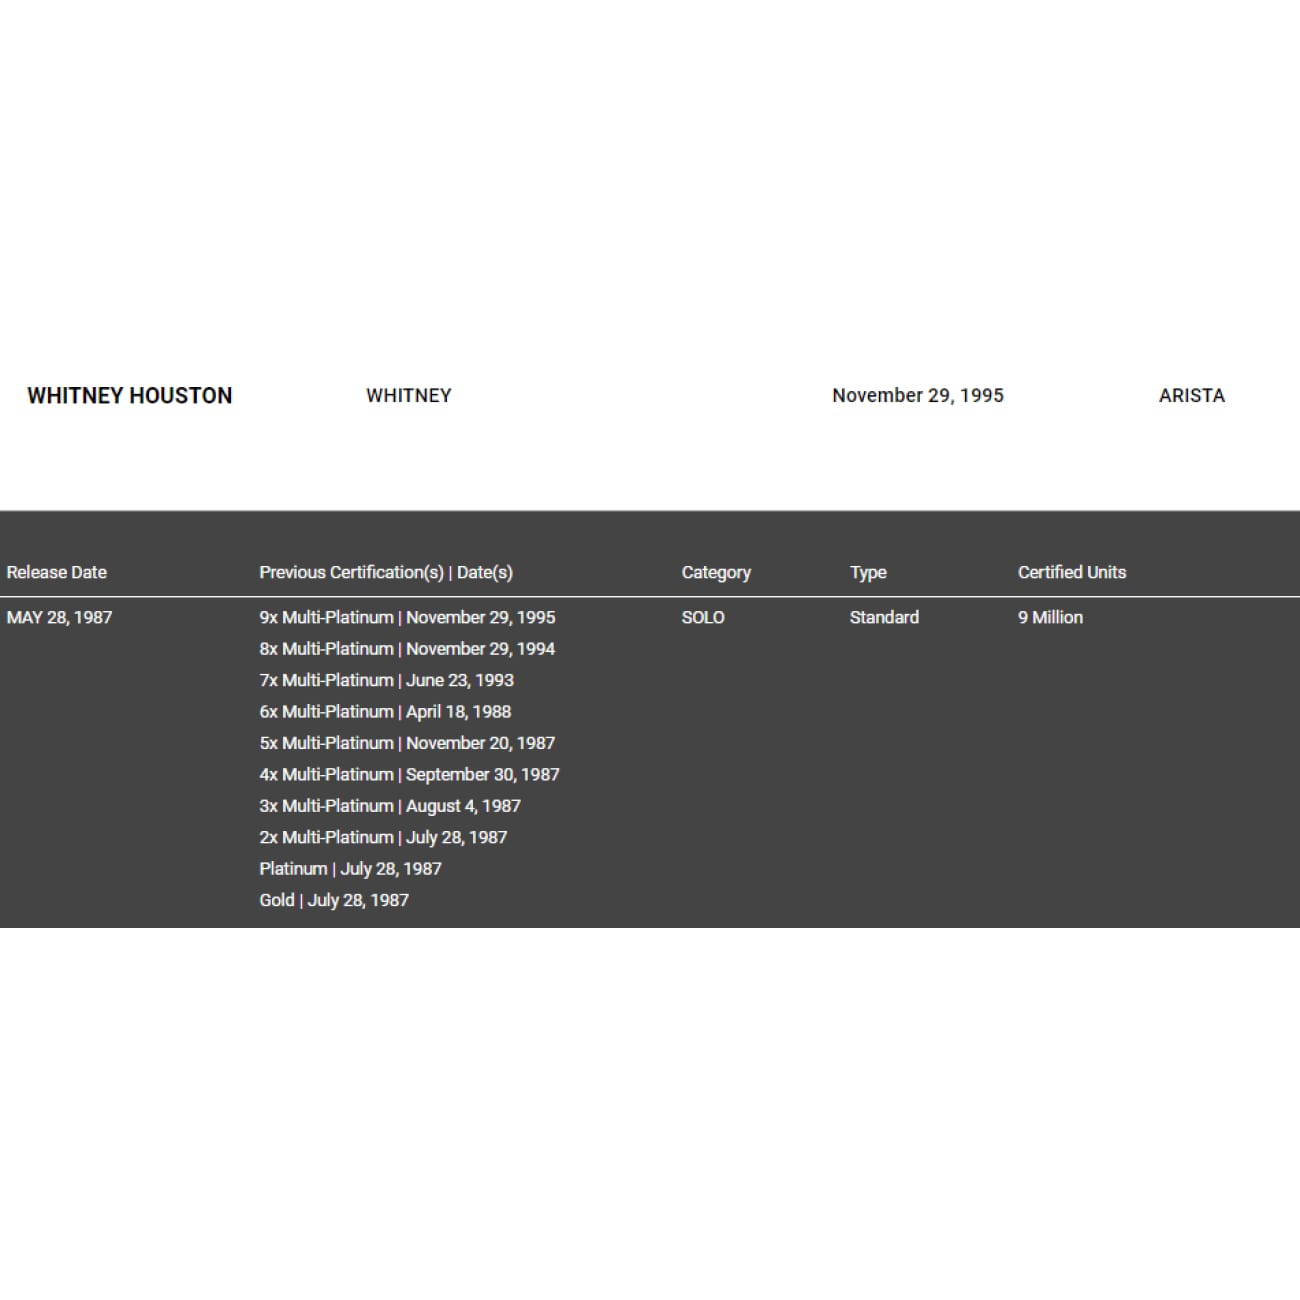Click 5x Multi-Platinum | November 20, 1987 entry

(x=407, y=743)
